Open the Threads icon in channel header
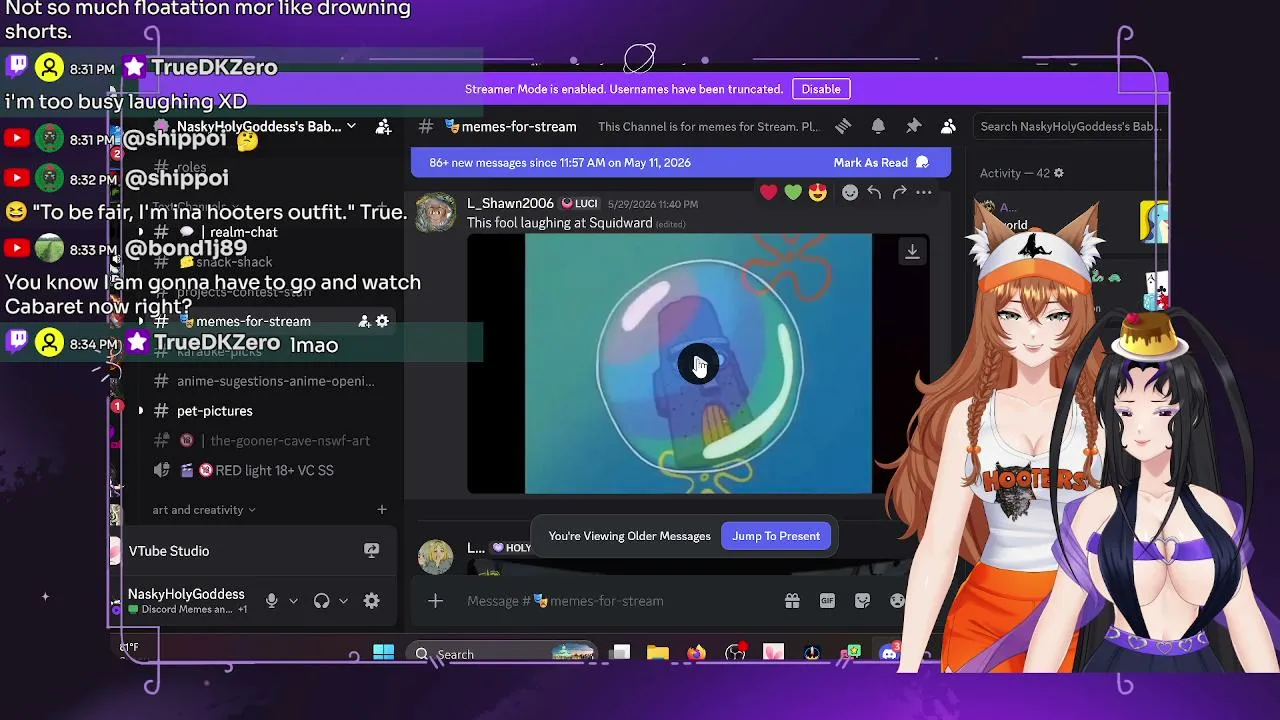 [843, 127]
